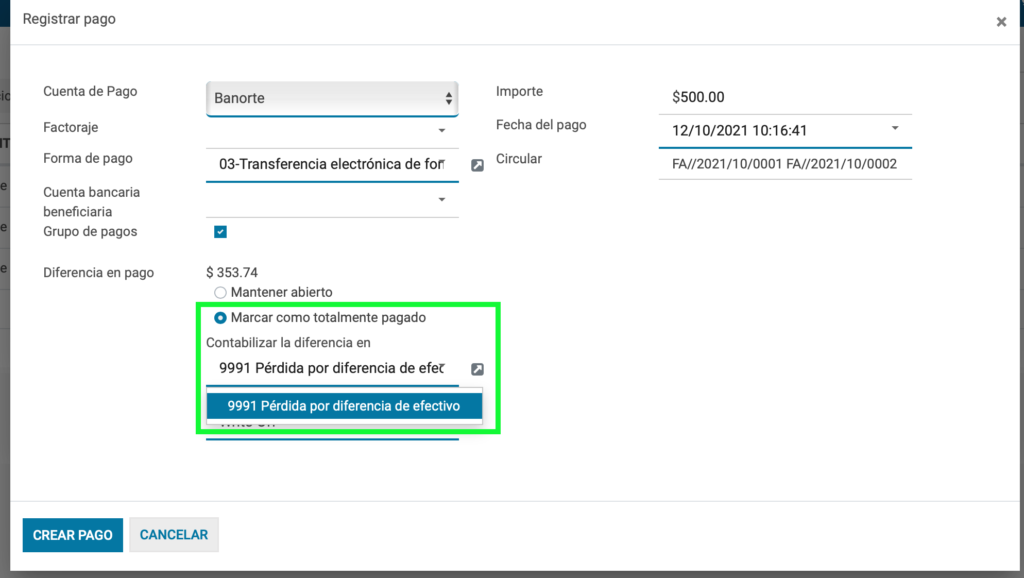Toggle the Grupo de pagos checkbox
1024x578 pixels.
tap(220, 232)
